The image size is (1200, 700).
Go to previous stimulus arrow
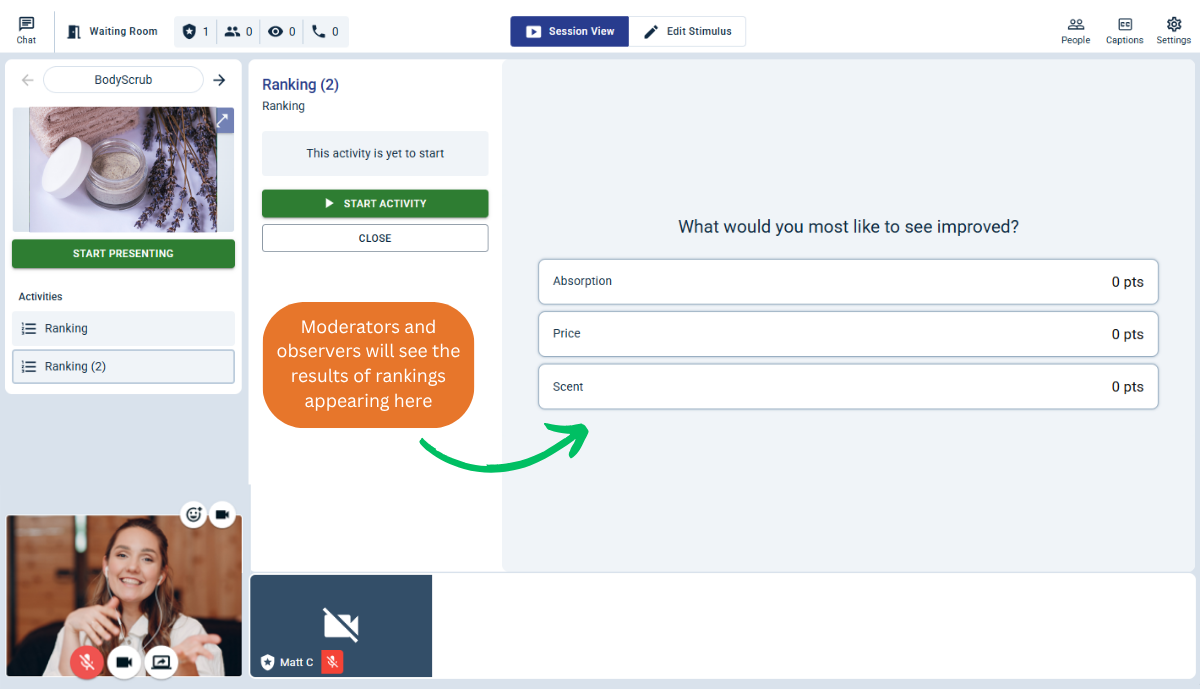click(x=27, y=80)
